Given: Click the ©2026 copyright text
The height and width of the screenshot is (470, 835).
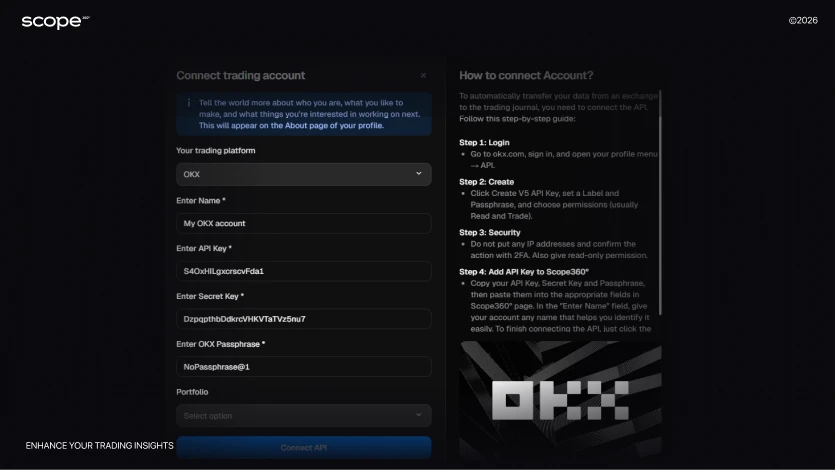Looking at the screenshot, I should click(x=802, y=20).
